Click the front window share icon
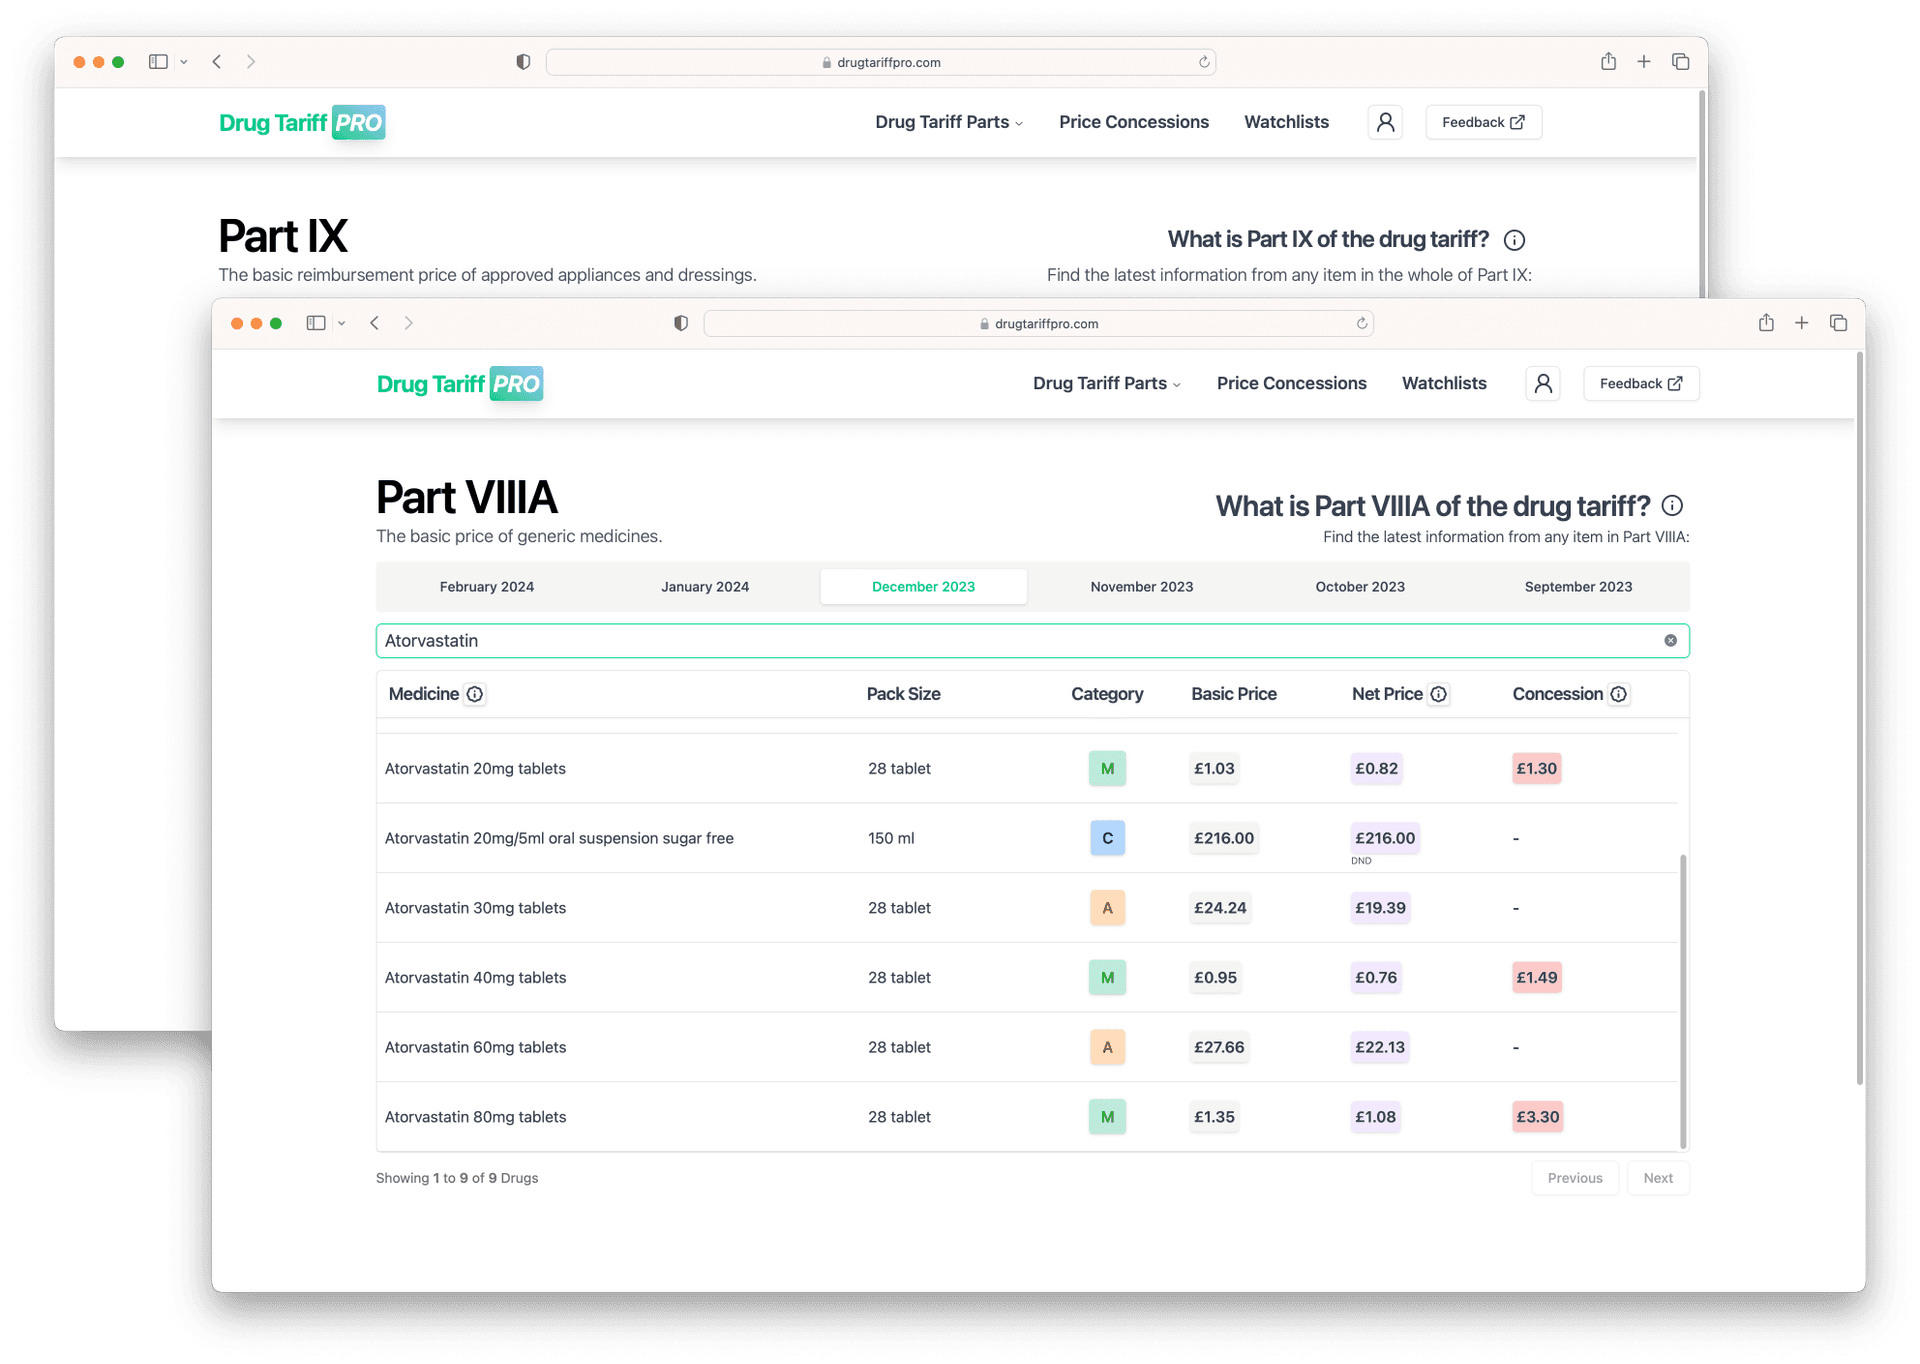 [x=1766, y=323]
